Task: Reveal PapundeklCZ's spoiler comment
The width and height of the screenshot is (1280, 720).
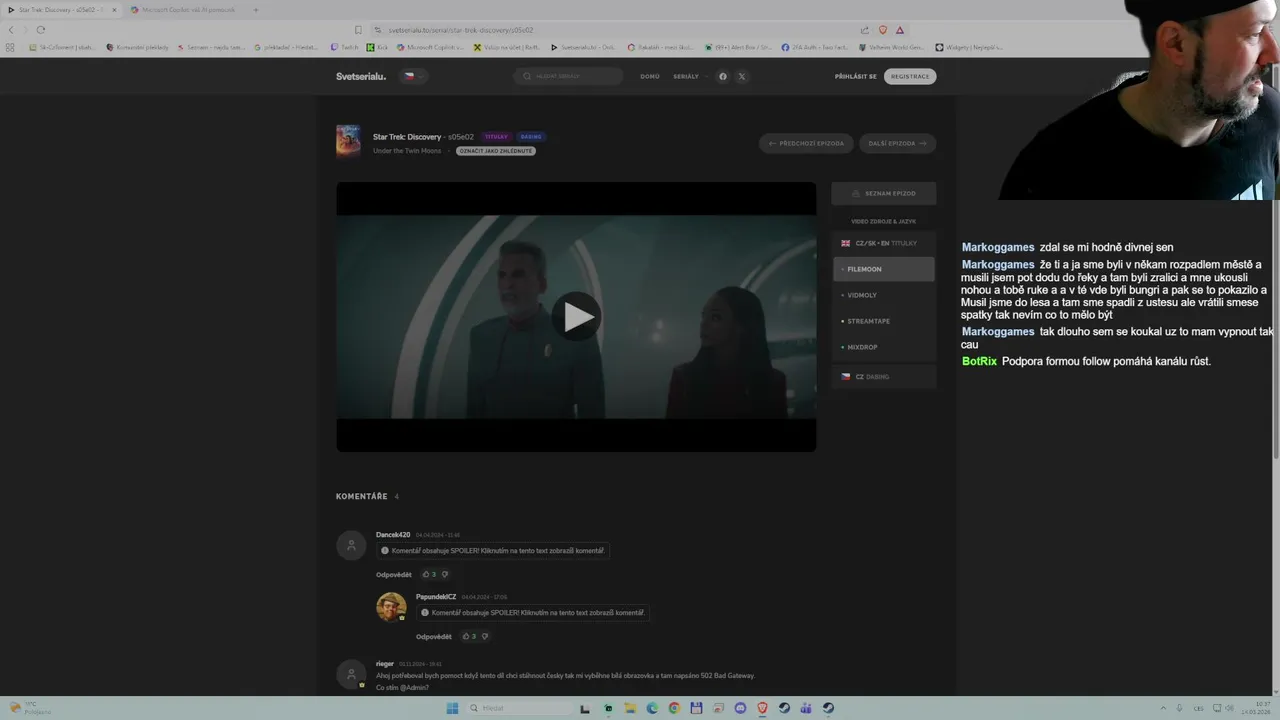Action: pos(533,613)
